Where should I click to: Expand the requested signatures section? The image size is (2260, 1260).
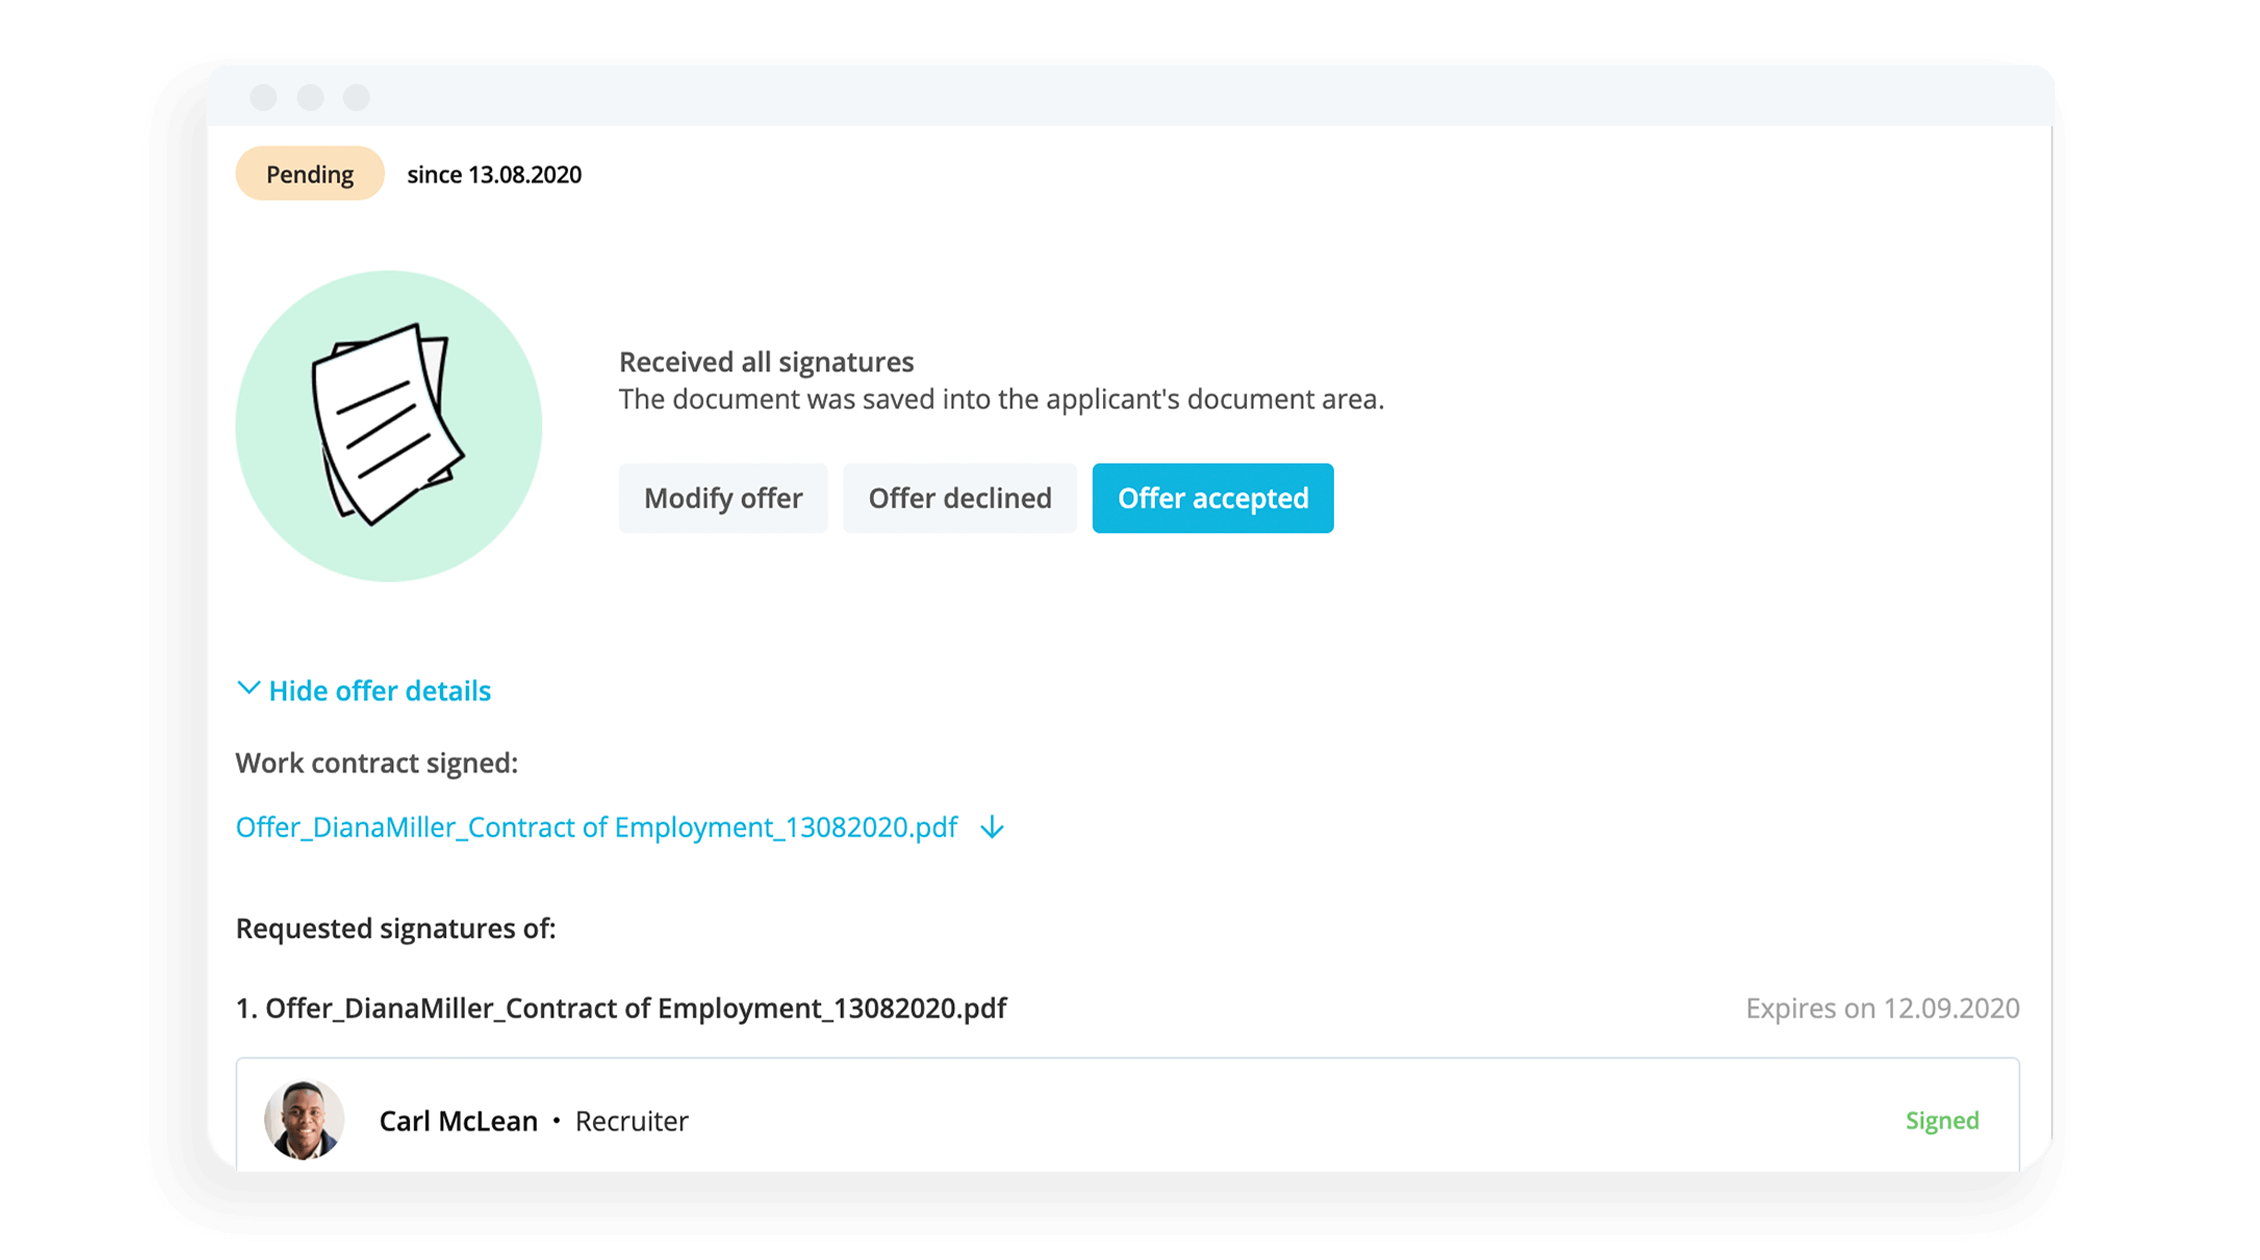tap(620, 1007)
